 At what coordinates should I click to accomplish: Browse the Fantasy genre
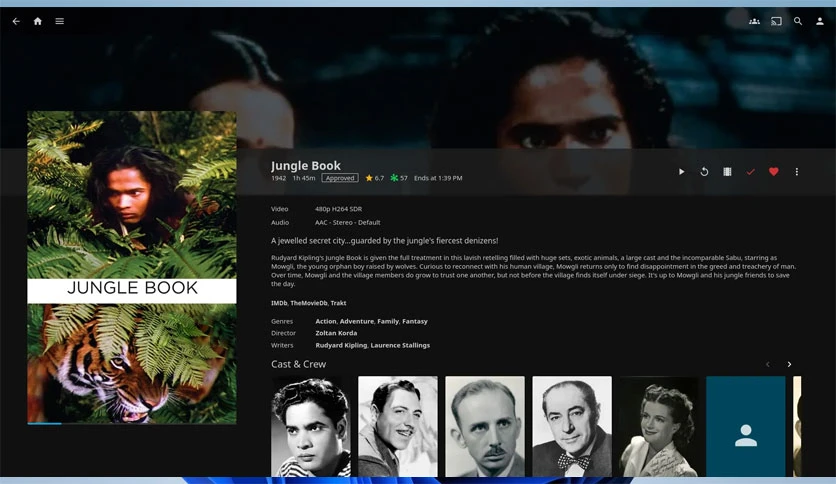pos(415,321)
